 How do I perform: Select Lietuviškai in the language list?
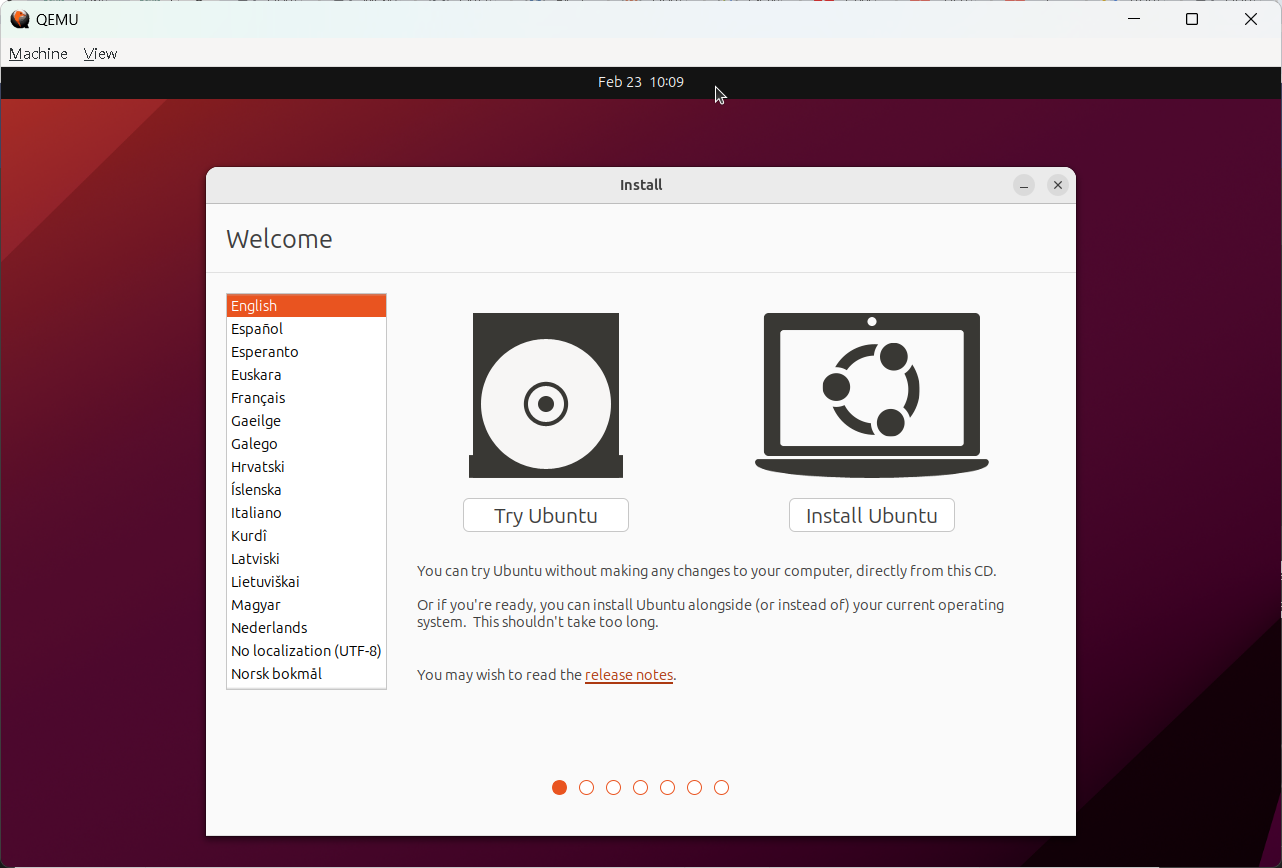click(306, 582)
